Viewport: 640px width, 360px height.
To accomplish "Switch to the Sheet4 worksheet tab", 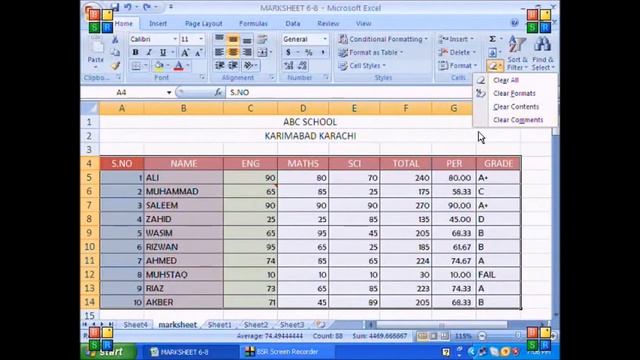I will [136, 325].
